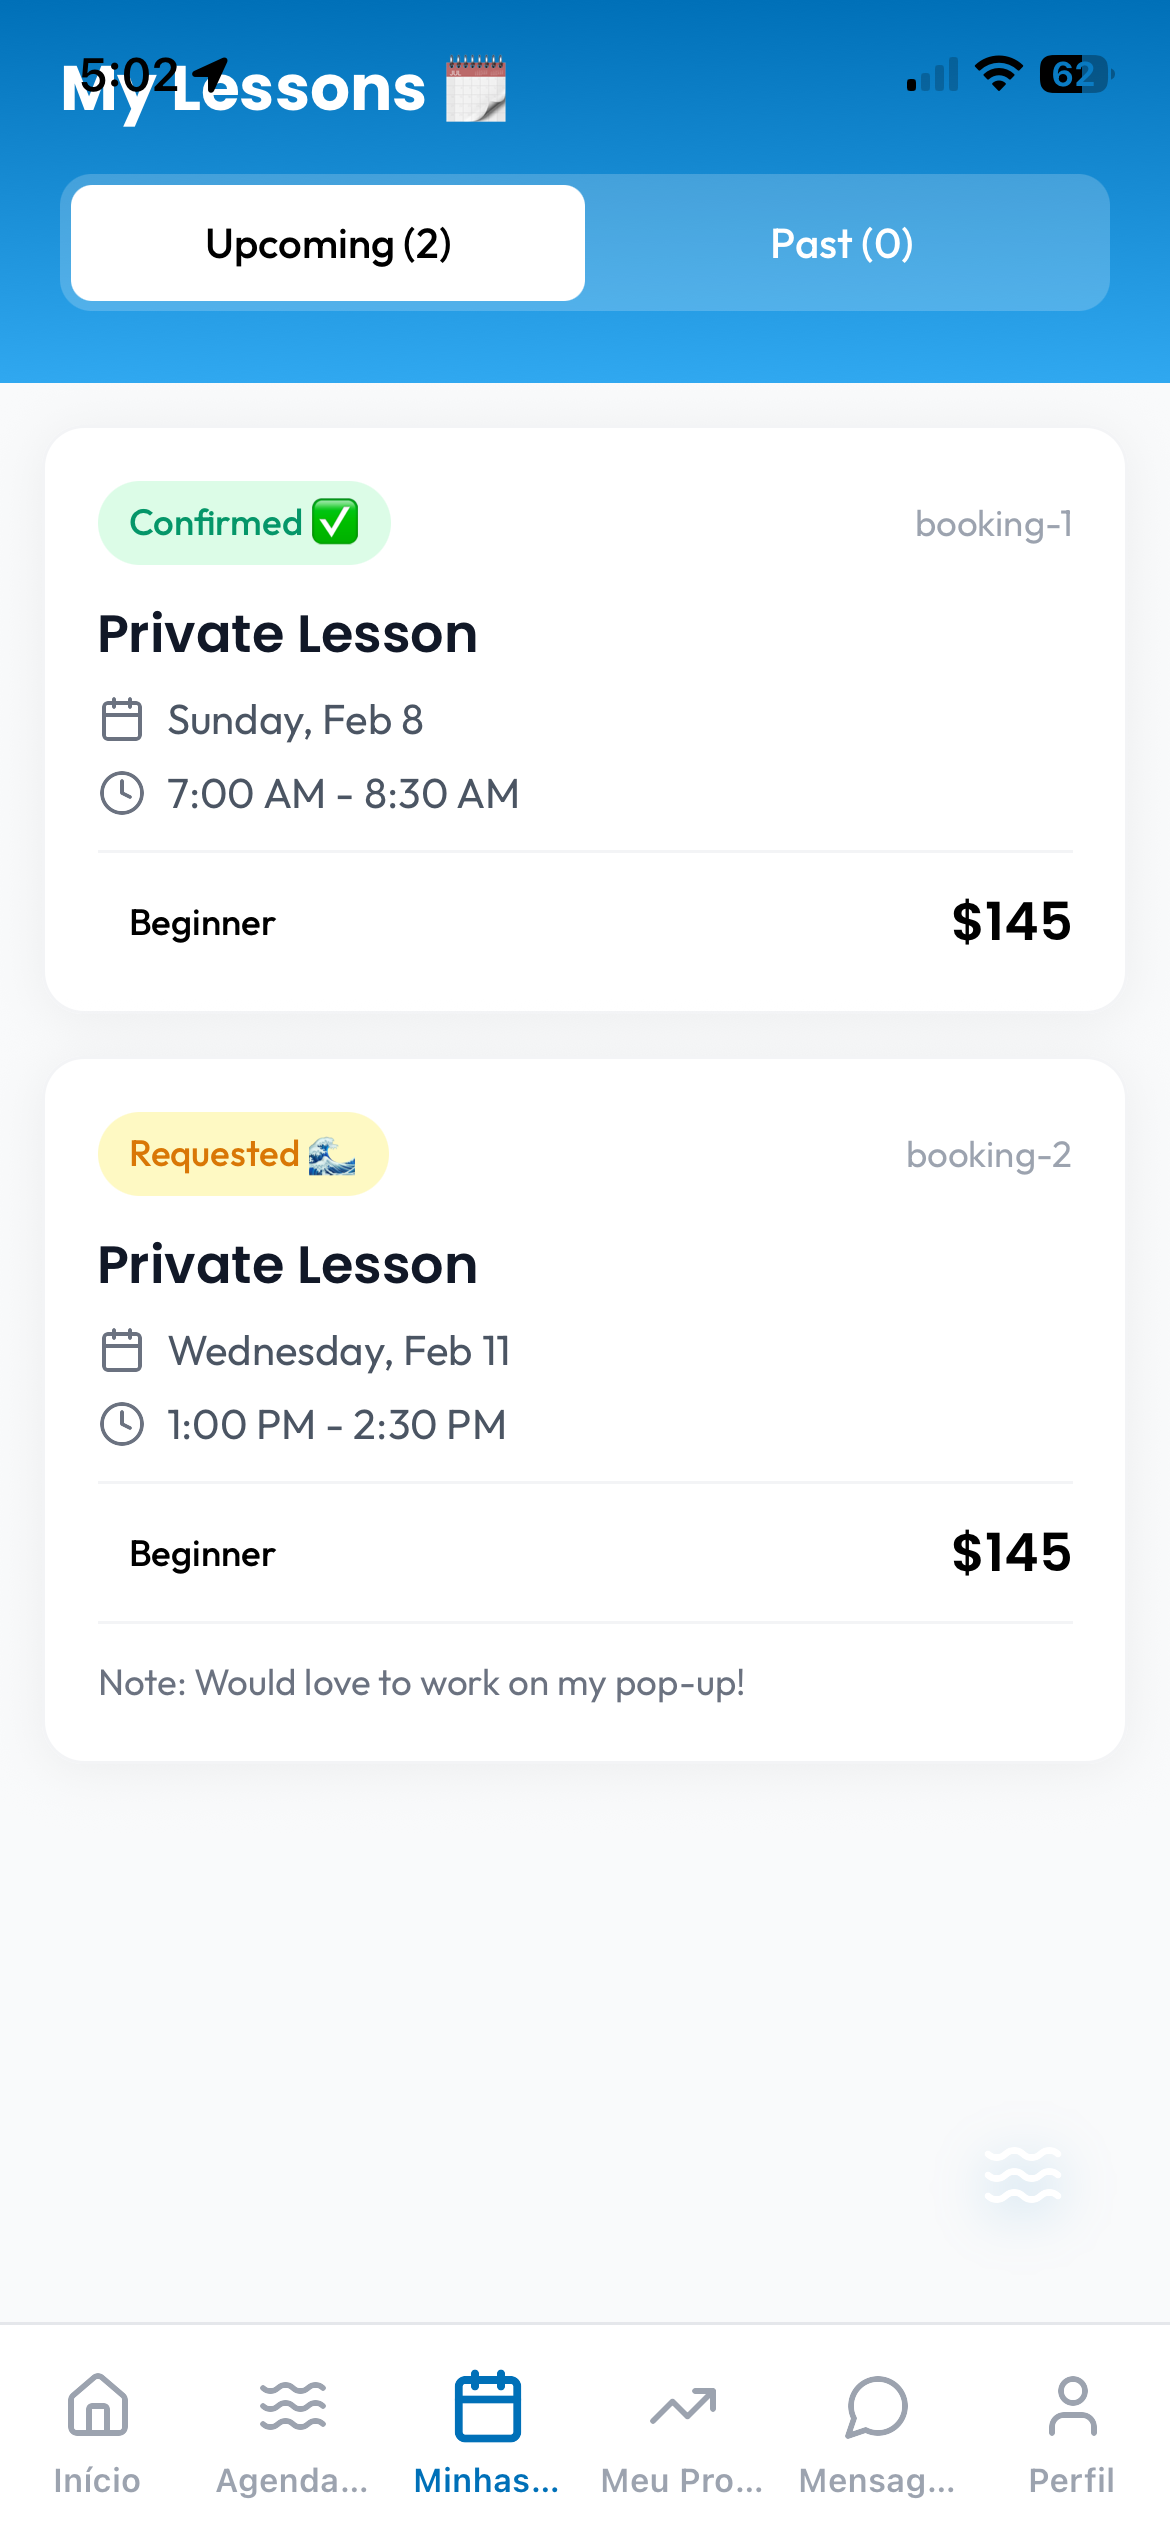Open the booking-2 Private Lesson title

click(x=288, y=1265)
